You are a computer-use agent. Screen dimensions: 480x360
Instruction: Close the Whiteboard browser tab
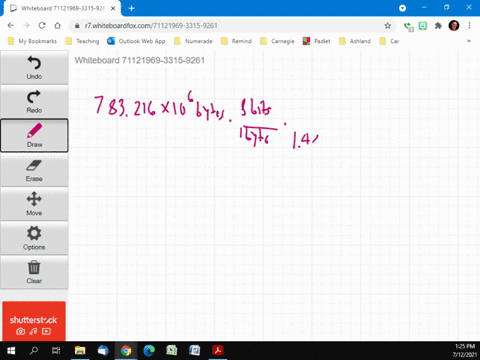coord(113,8)
